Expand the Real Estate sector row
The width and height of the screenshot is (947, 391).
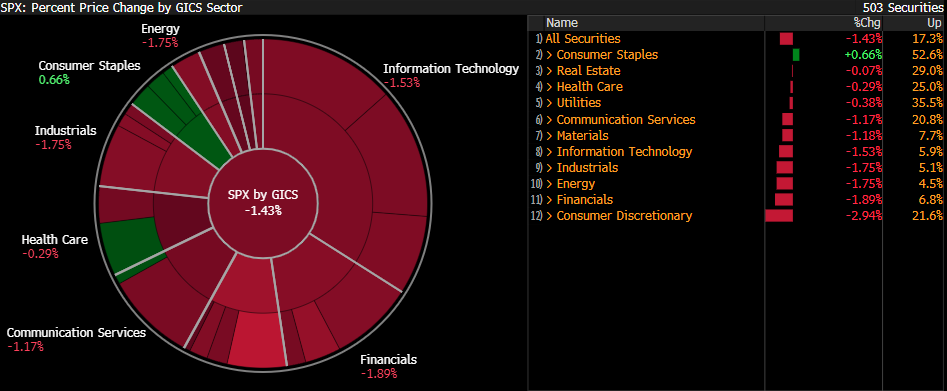pyautogui.click(x=549, y=71)
